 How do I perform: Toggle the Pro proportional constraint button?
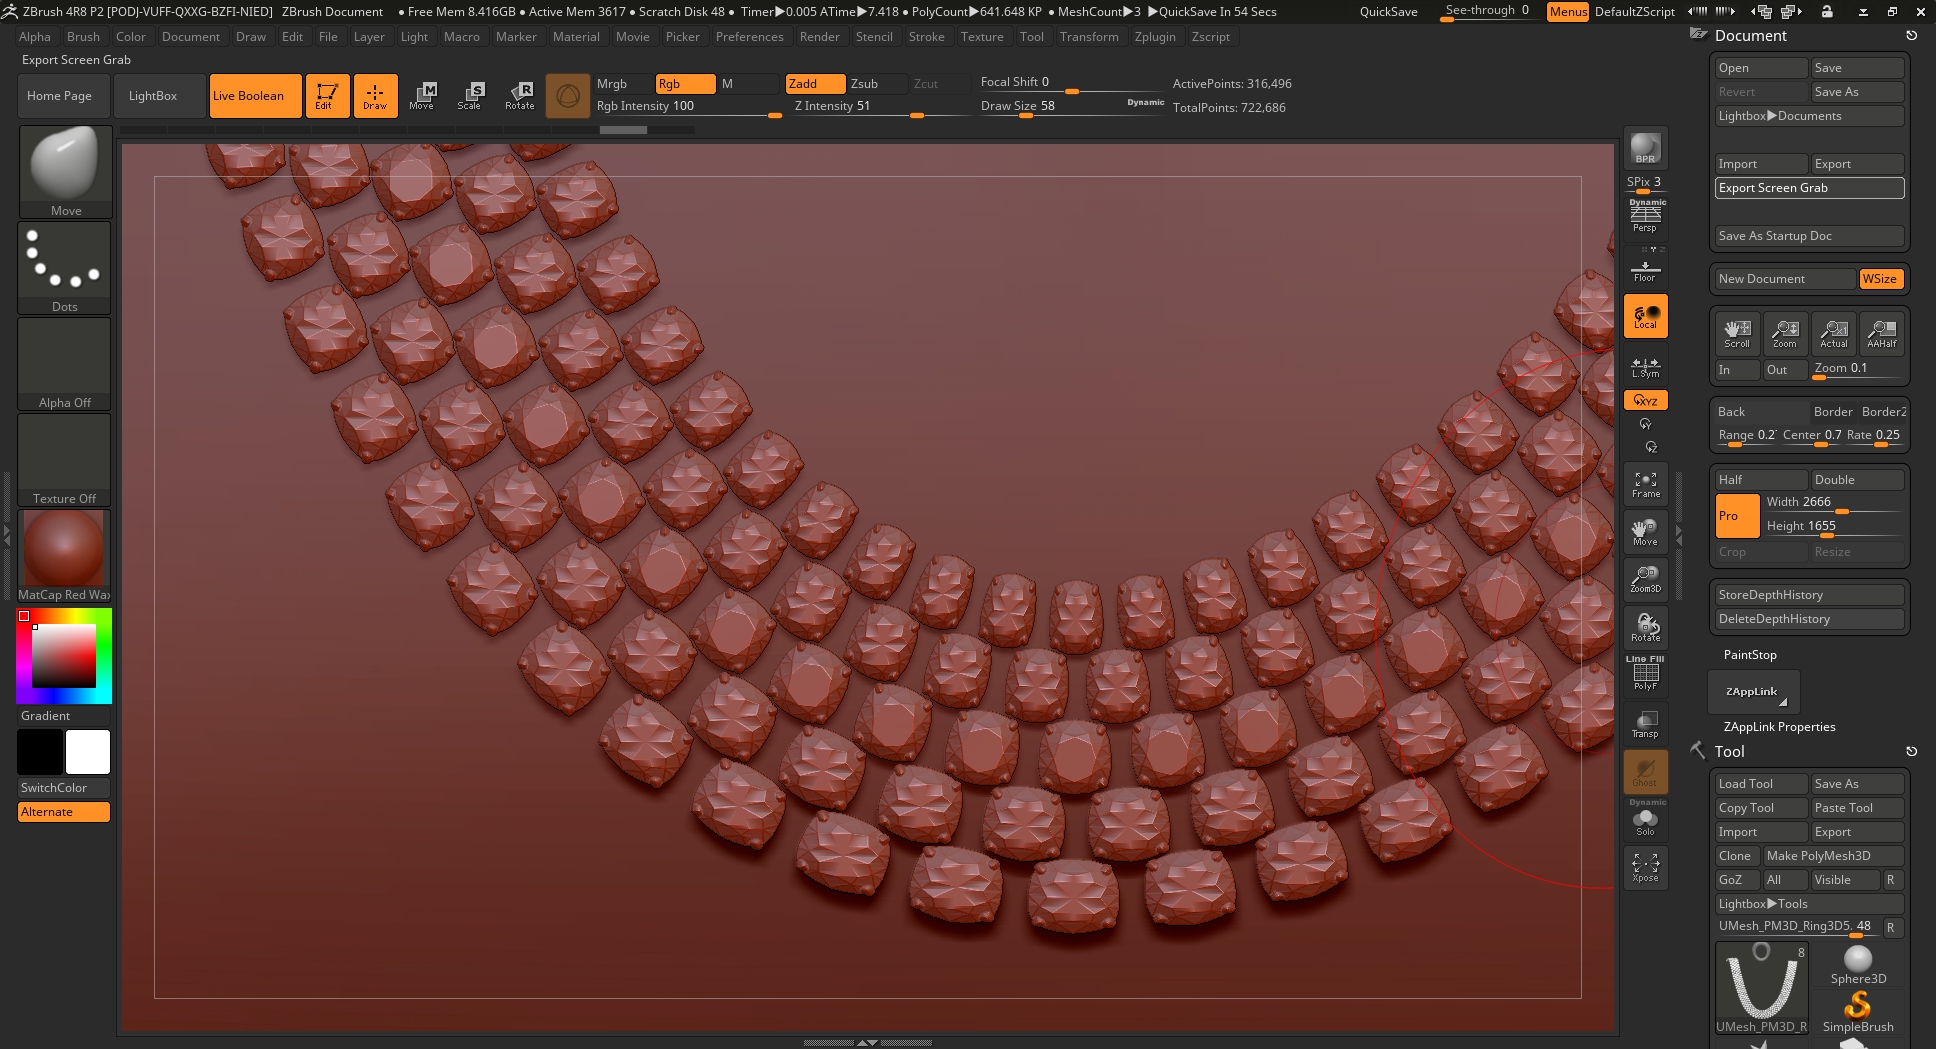(x=1737, y=516)
